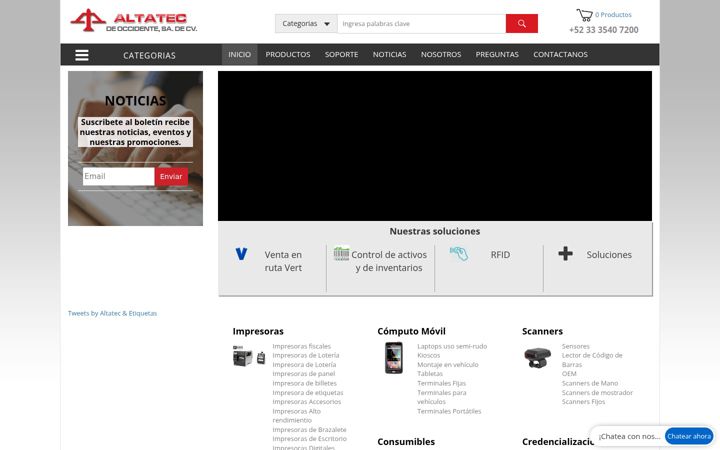Open Montaje en vehículo link

pyautogui.click(x=448, y=365)
